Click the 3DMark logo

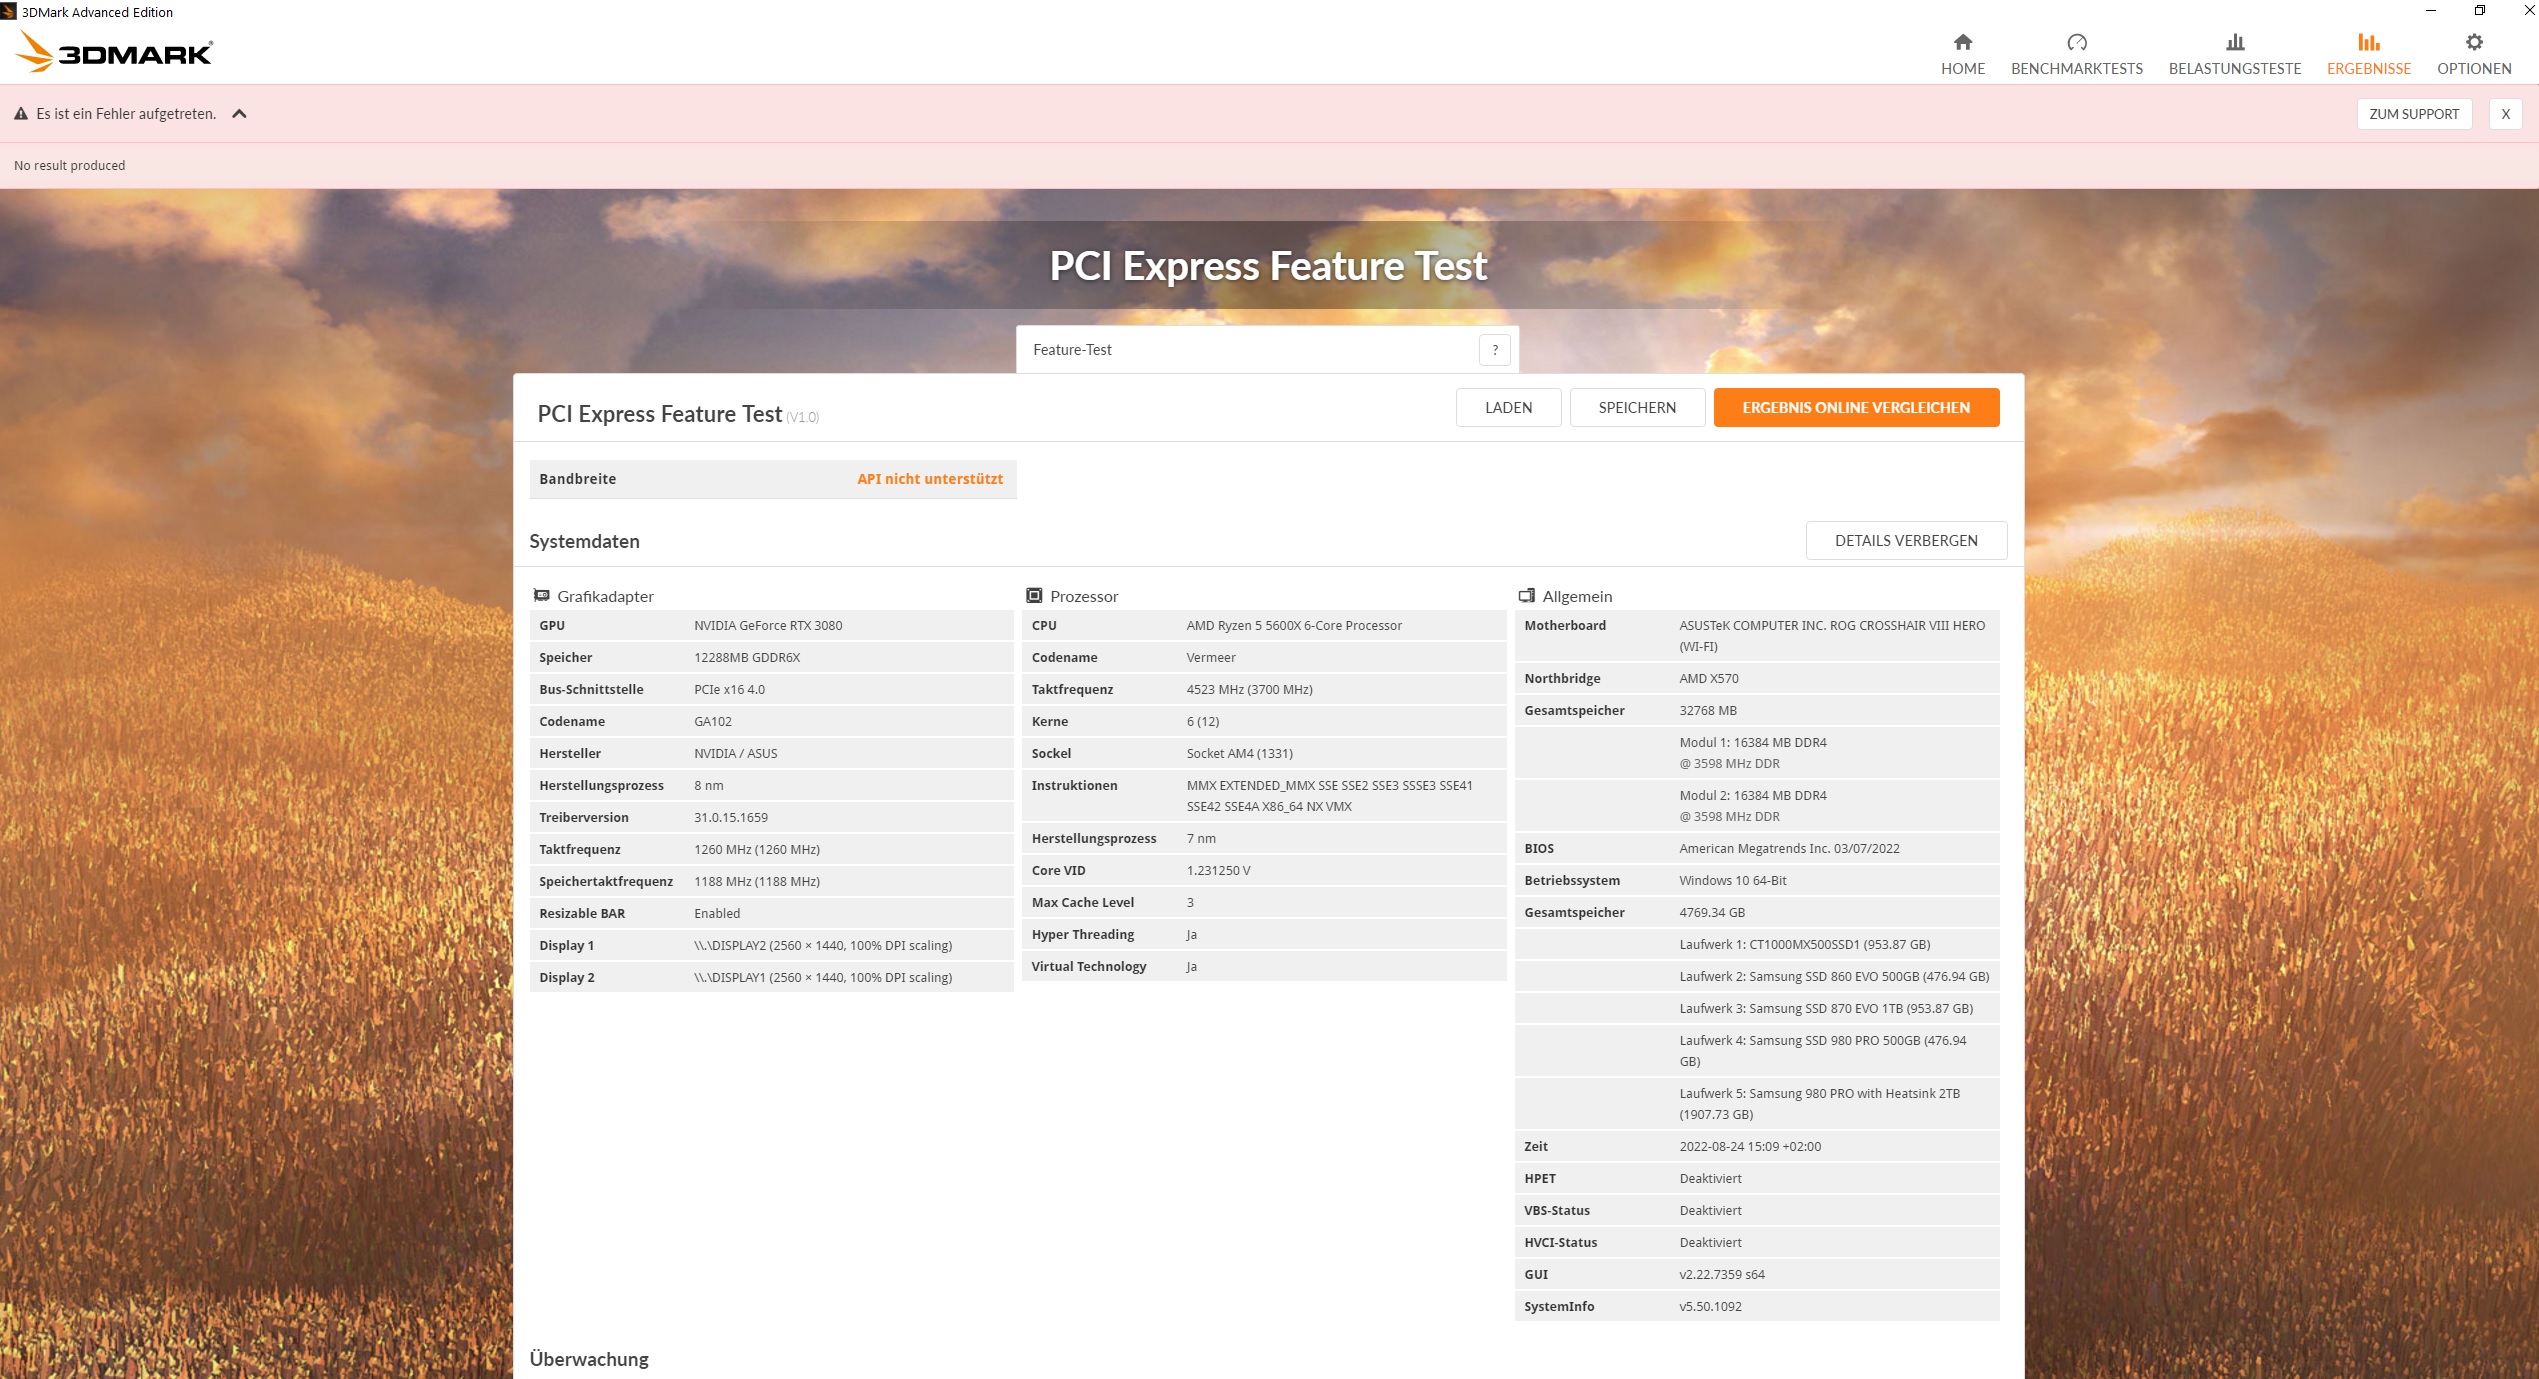click(115, 52)
